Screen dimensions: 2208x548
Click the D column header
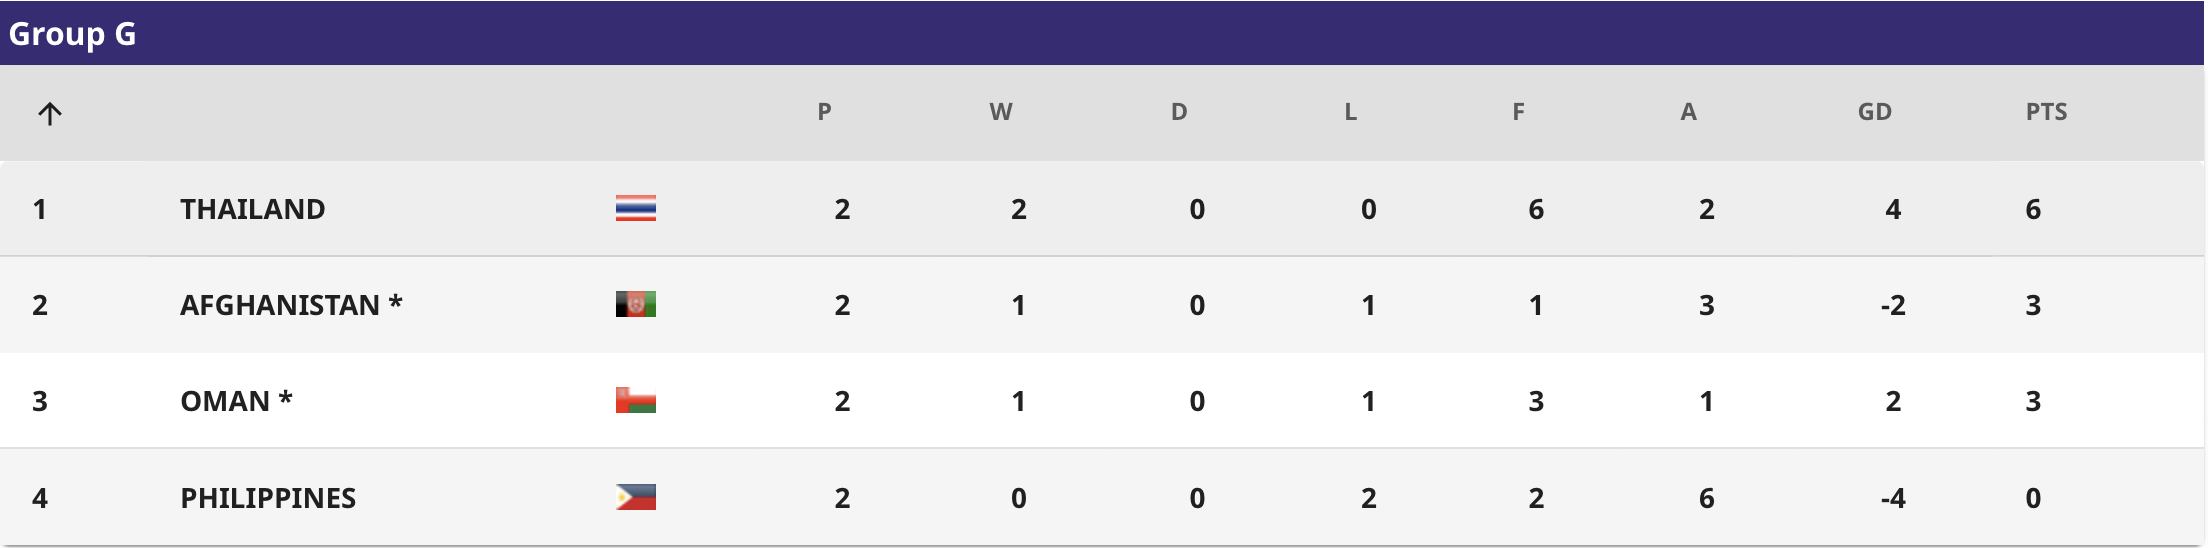1179,112
